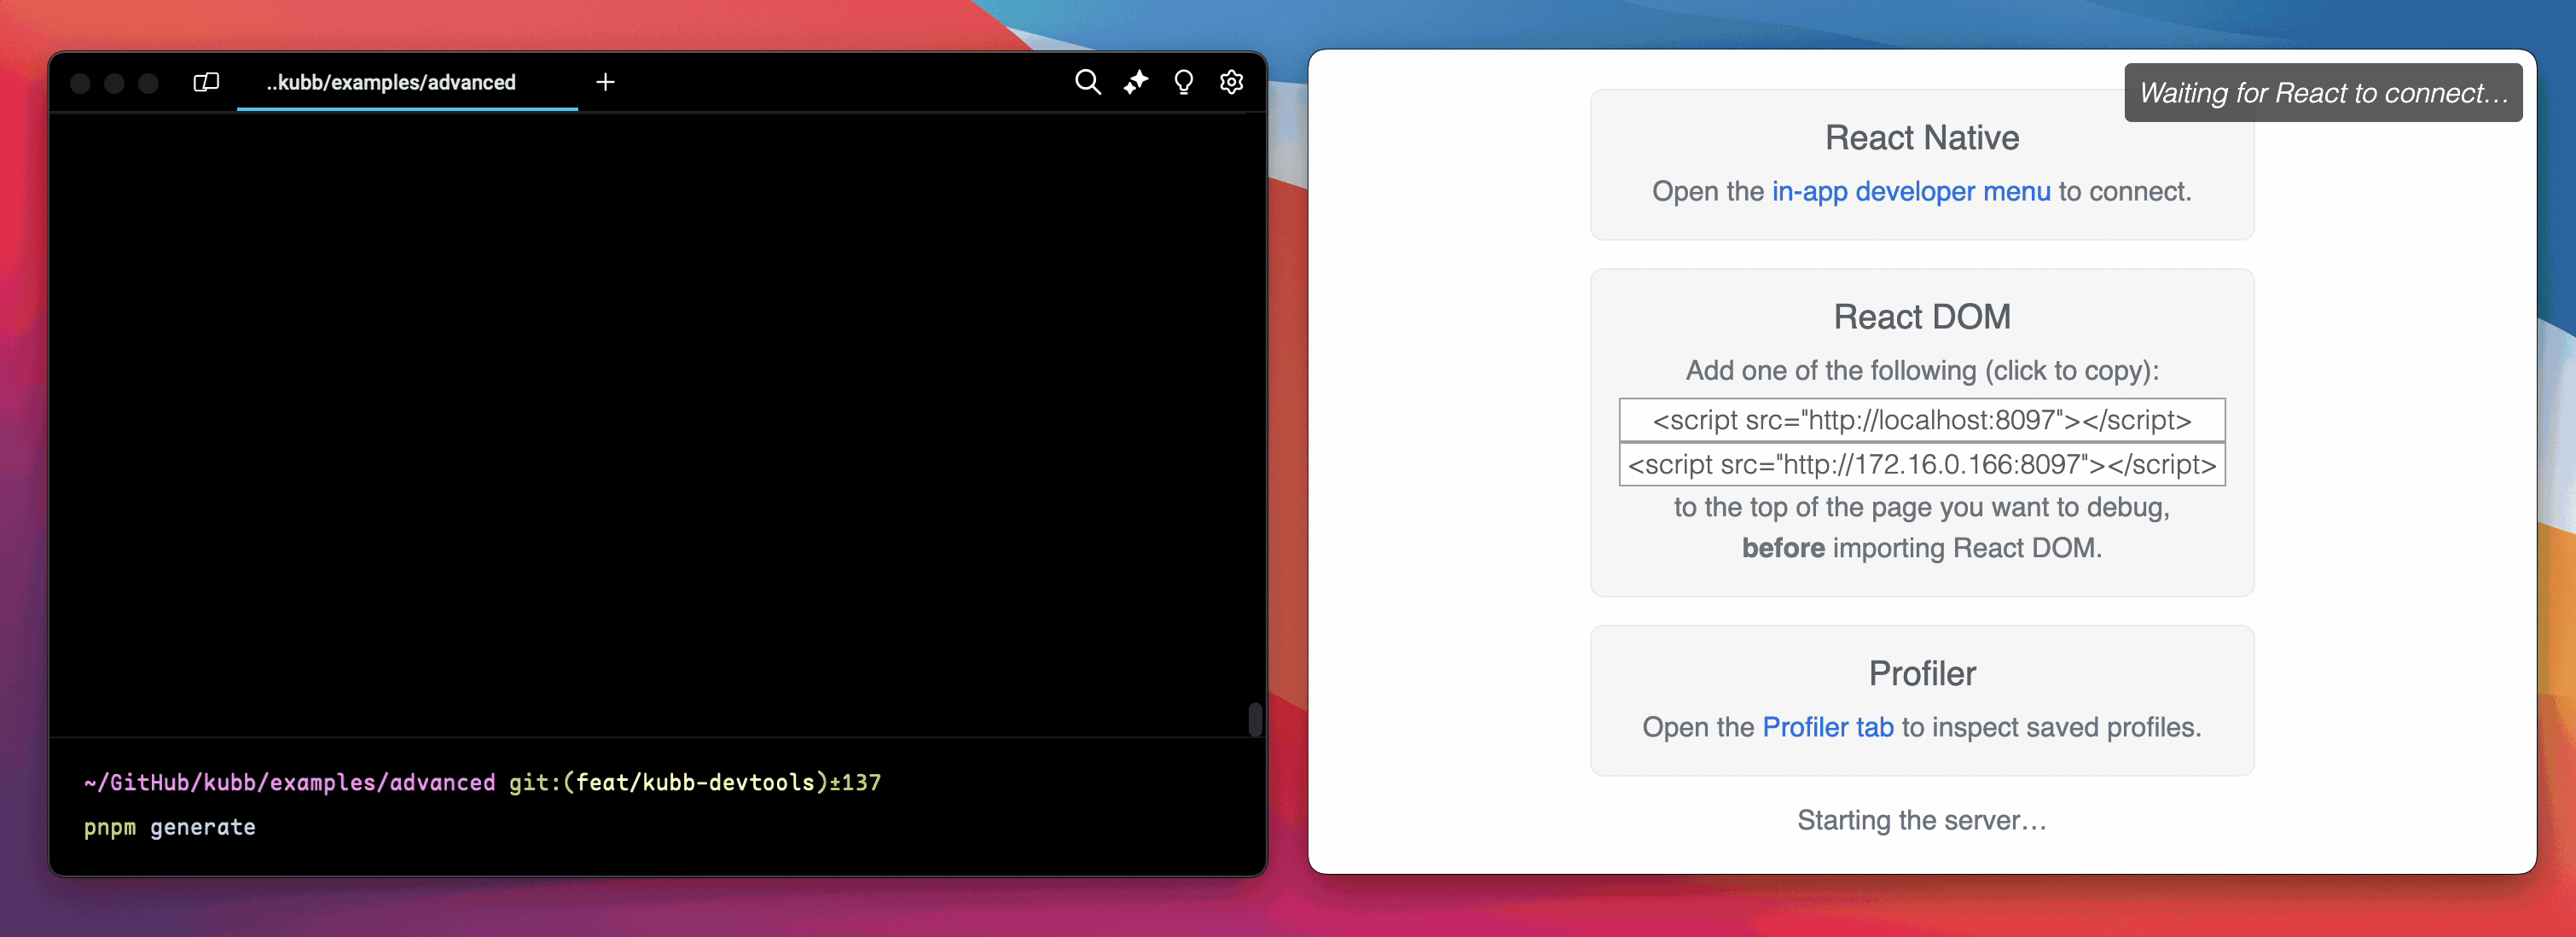Minimize the terminal window
The width and height of the screenshot is (2576, 937).
pyautogui.click(x=115, y=83)
